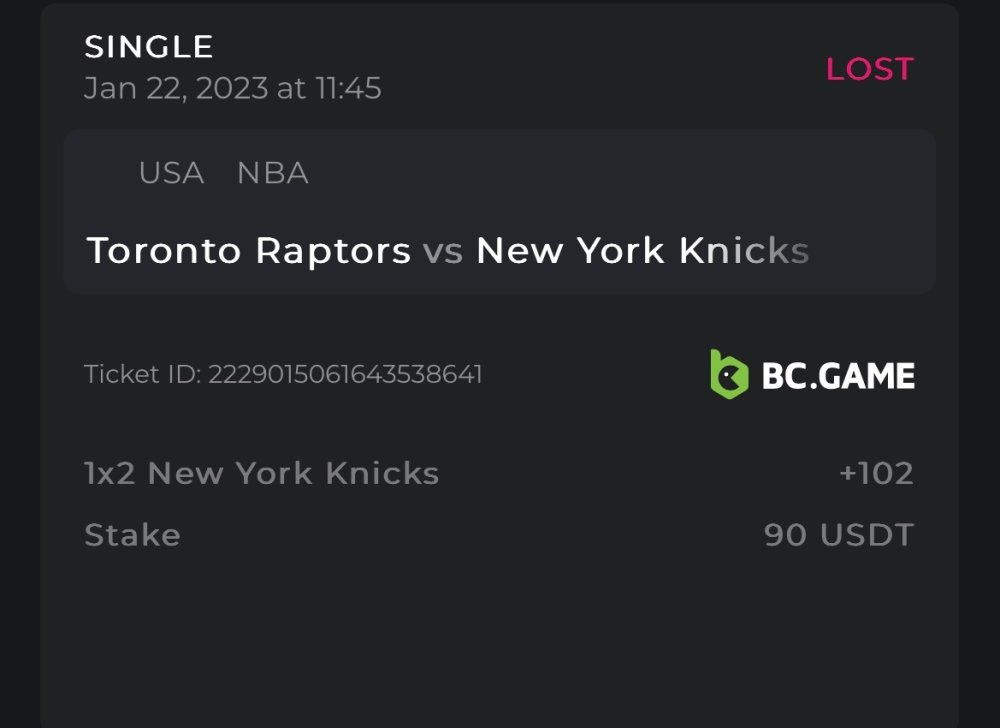Screen dimensions: 1000x728
Task: Open the USA country label
Action: click(171, 173)
